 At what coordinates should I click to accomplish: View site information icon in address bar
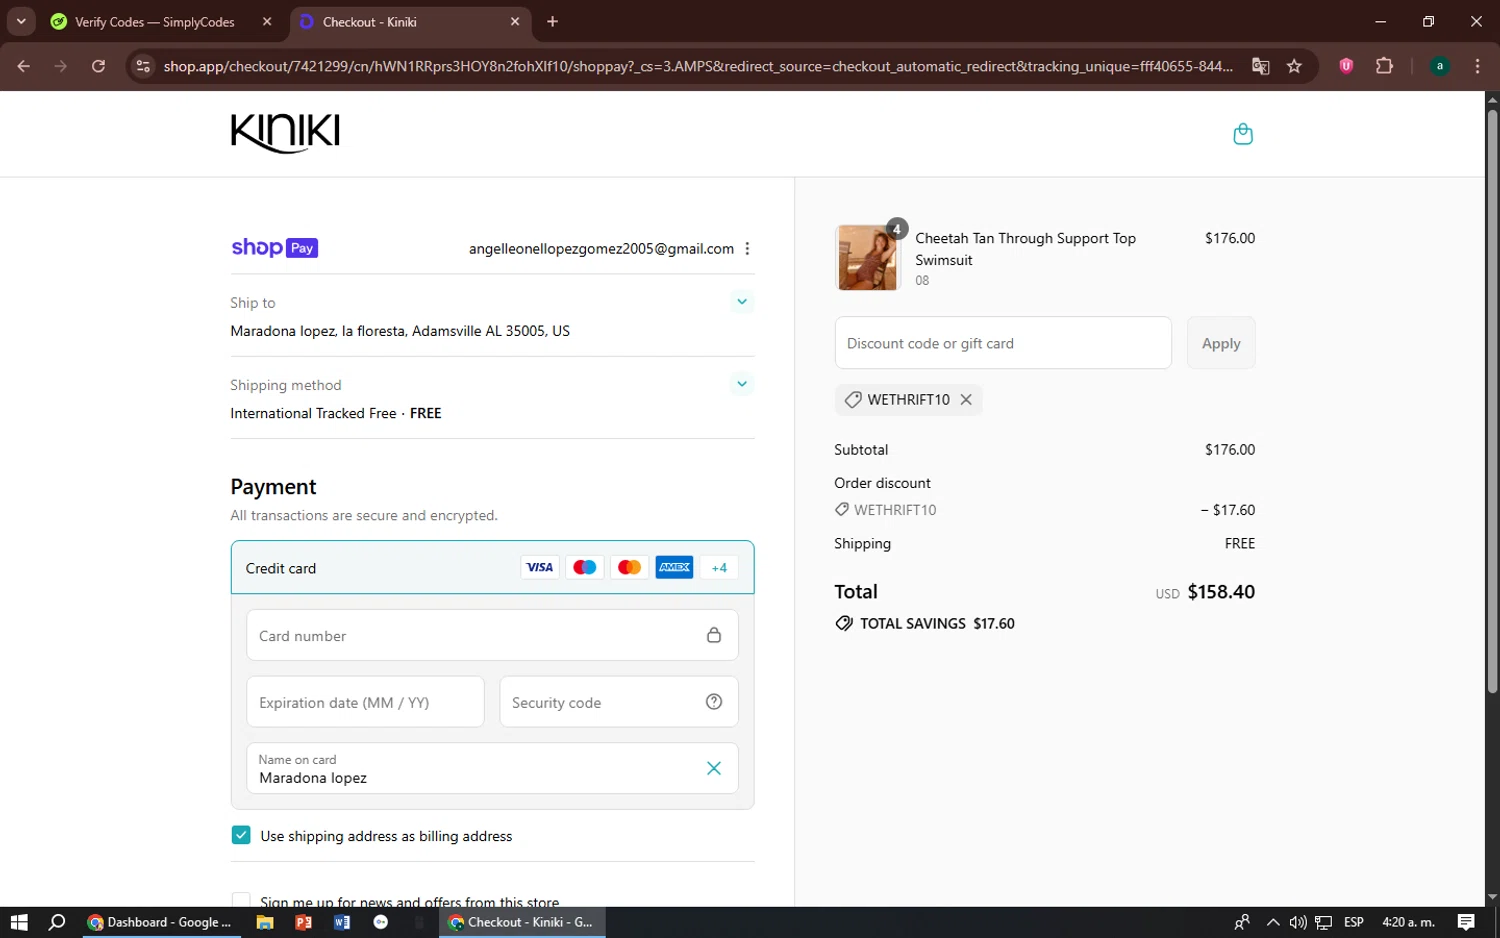point(143,66)
